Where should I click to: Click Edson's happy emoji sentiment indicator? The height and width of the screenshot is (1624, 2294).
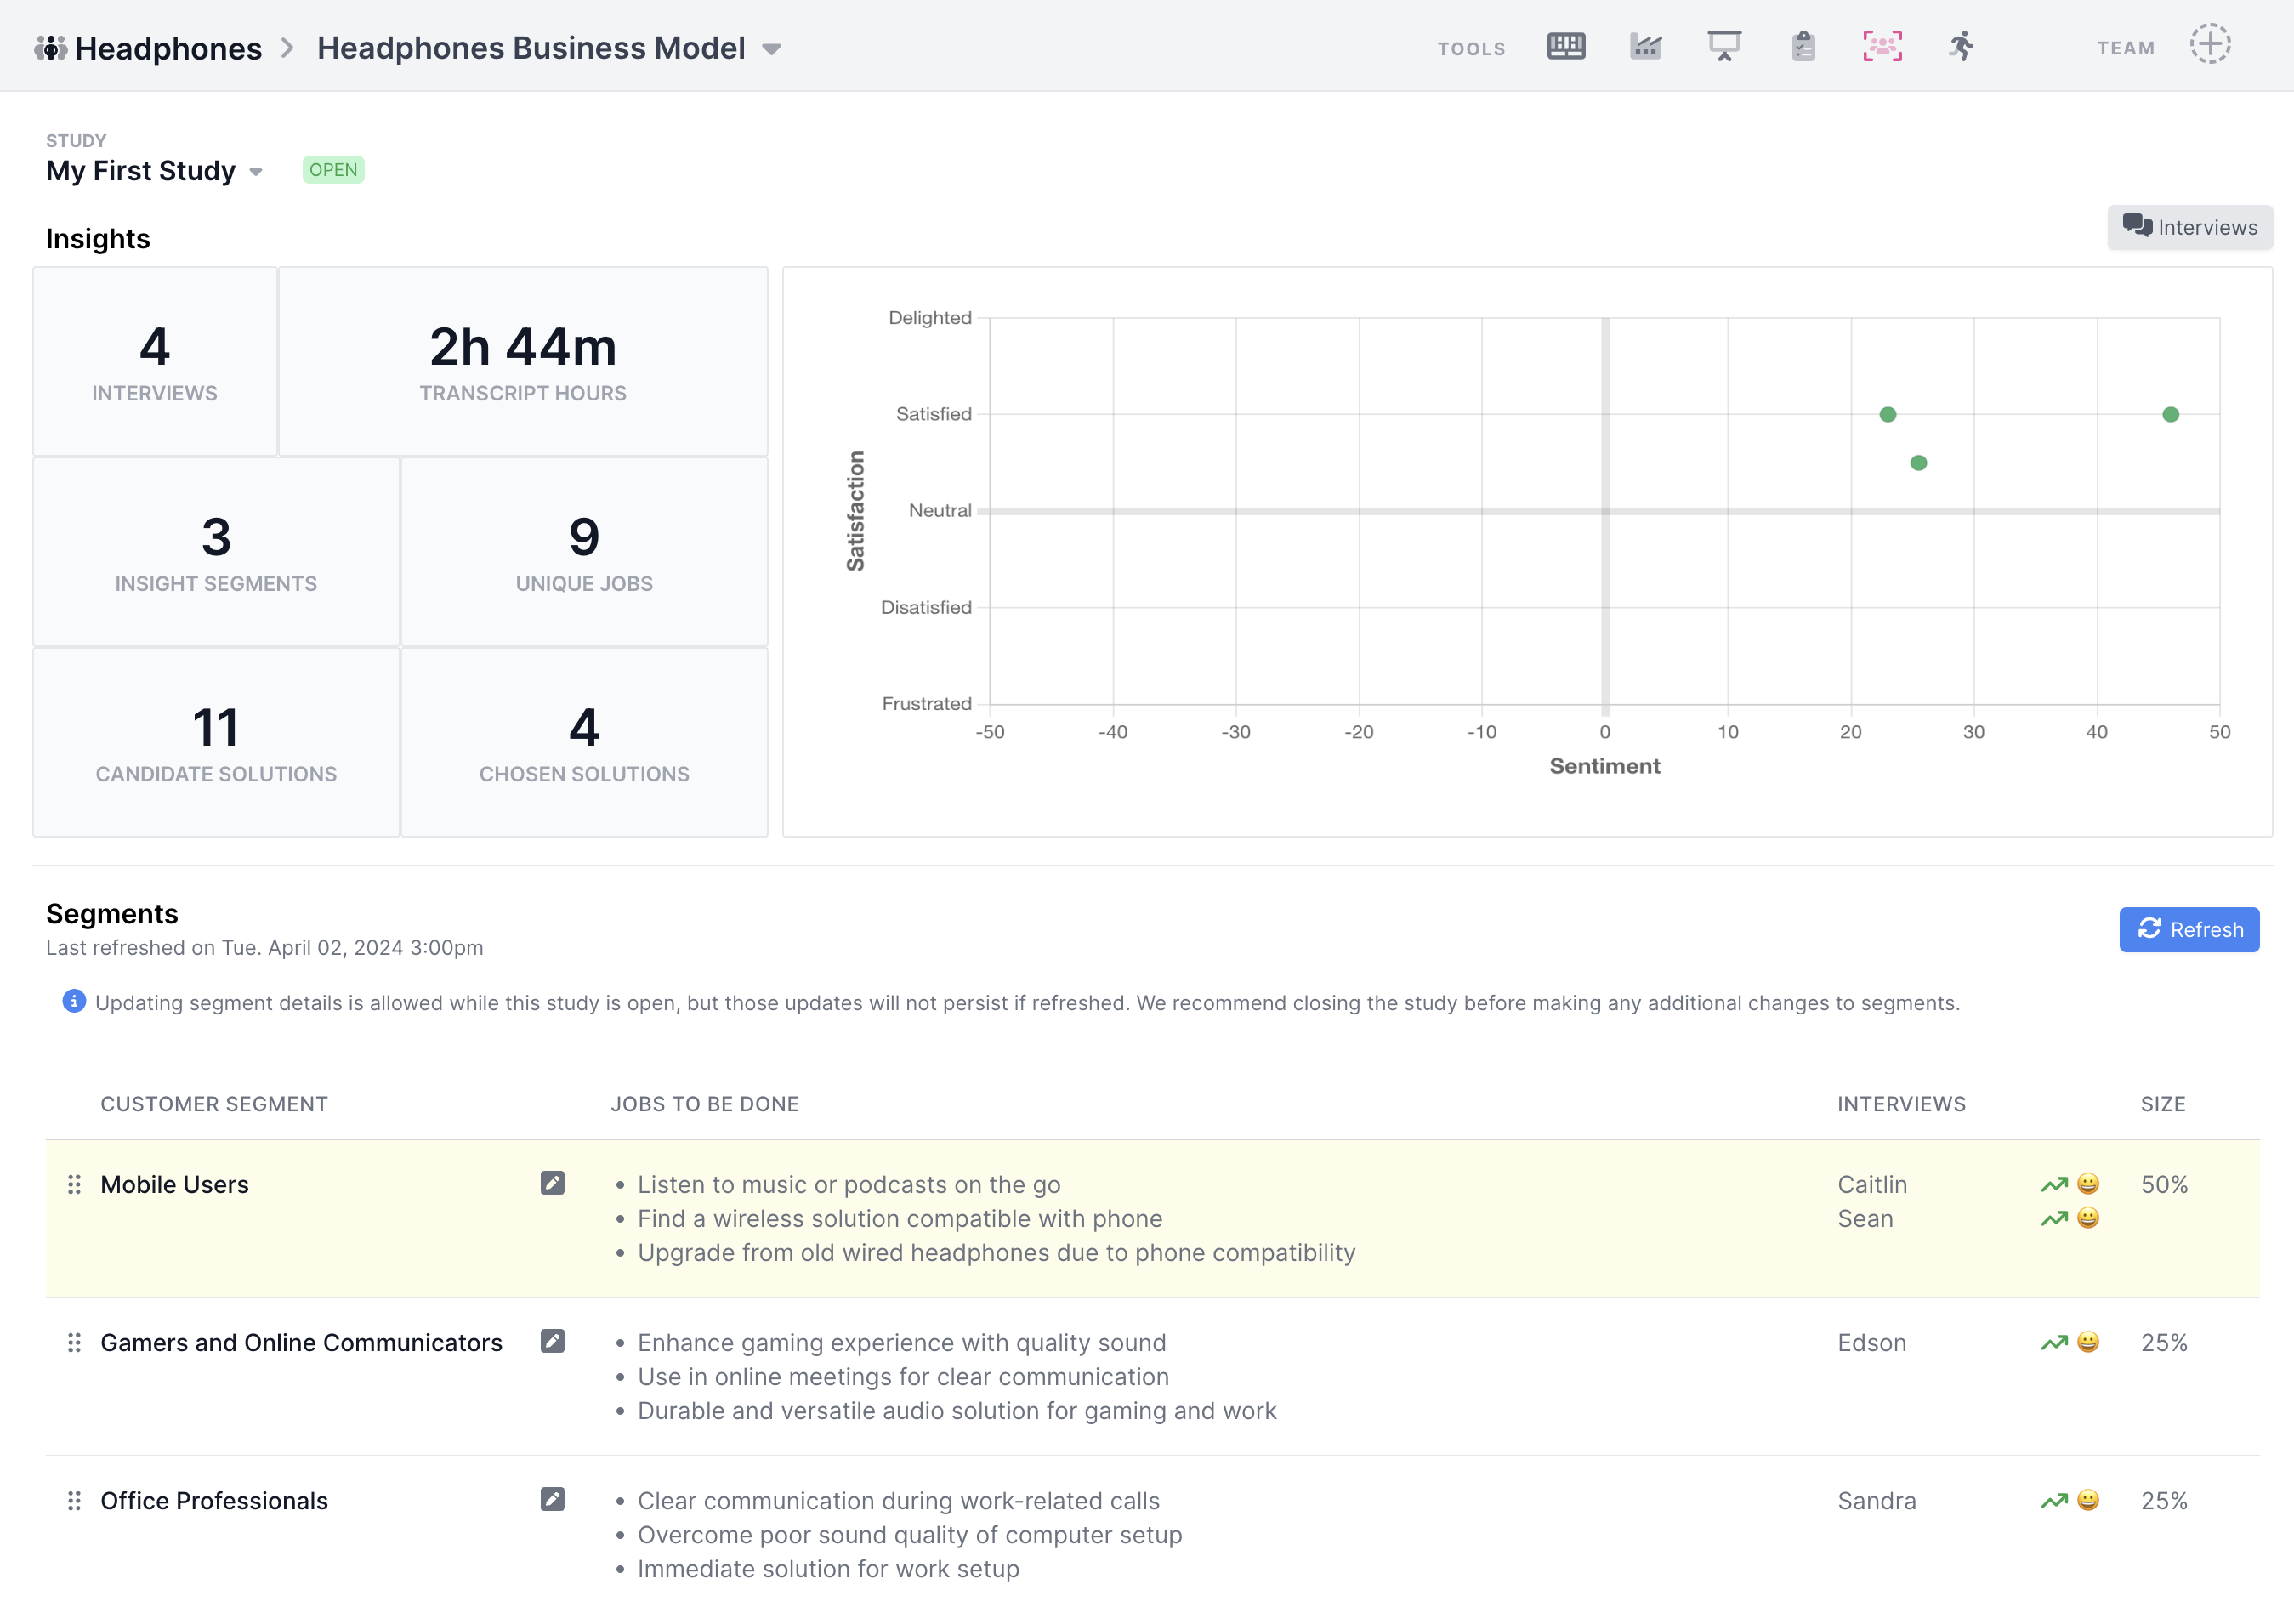2088,1342
